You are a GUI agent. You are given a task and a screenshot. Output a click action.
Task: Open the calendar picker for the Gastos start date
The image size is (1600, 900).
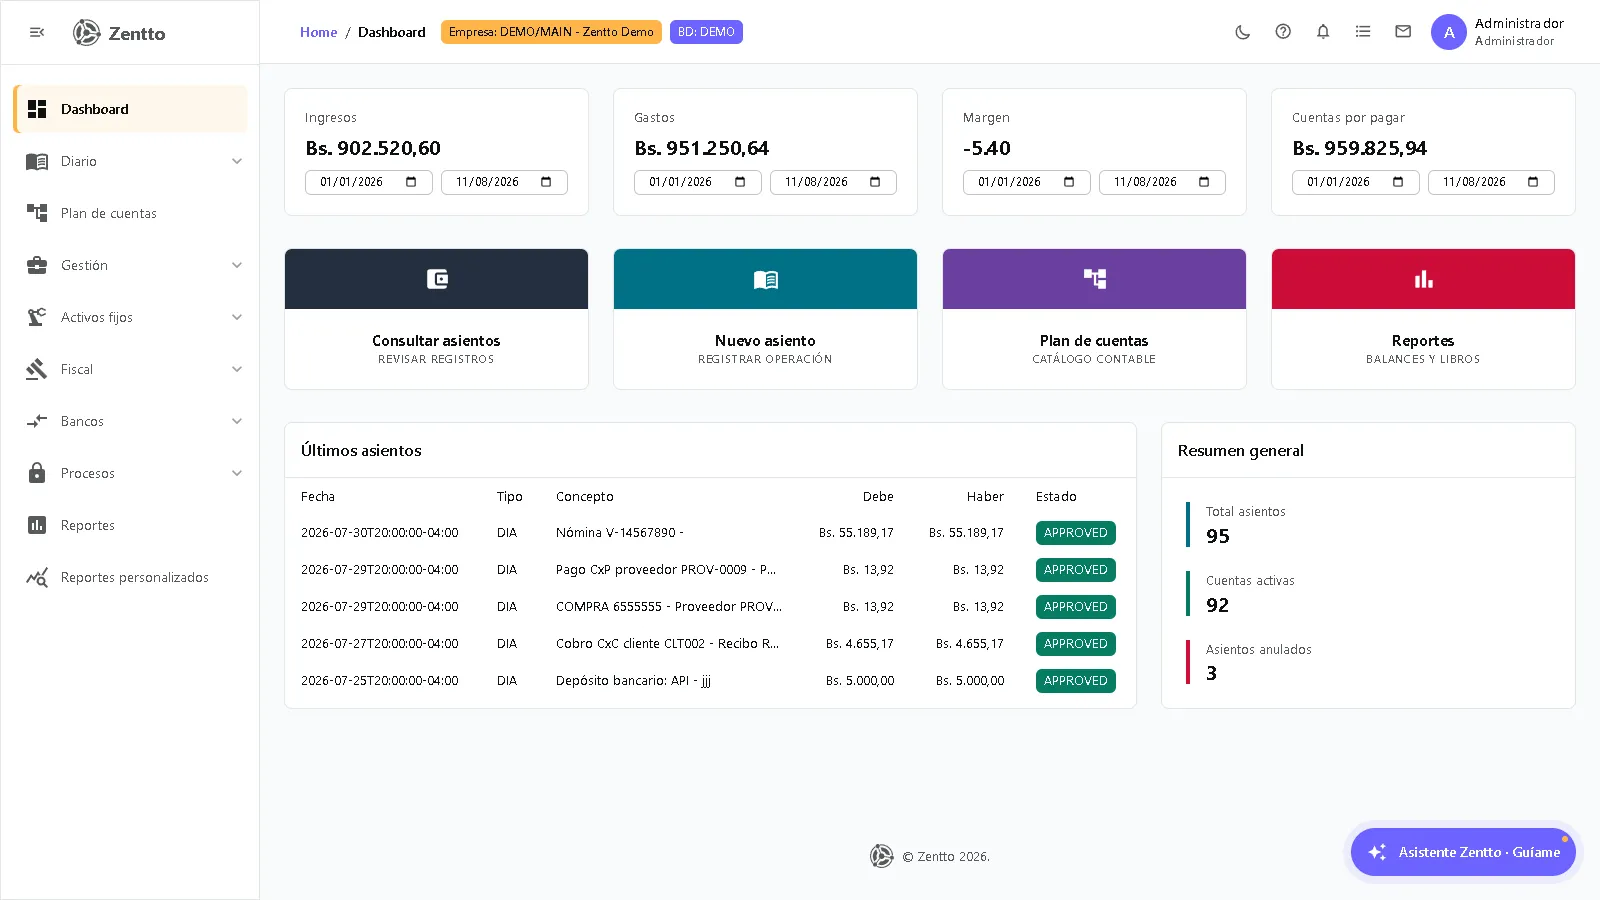tap(740, 182)
